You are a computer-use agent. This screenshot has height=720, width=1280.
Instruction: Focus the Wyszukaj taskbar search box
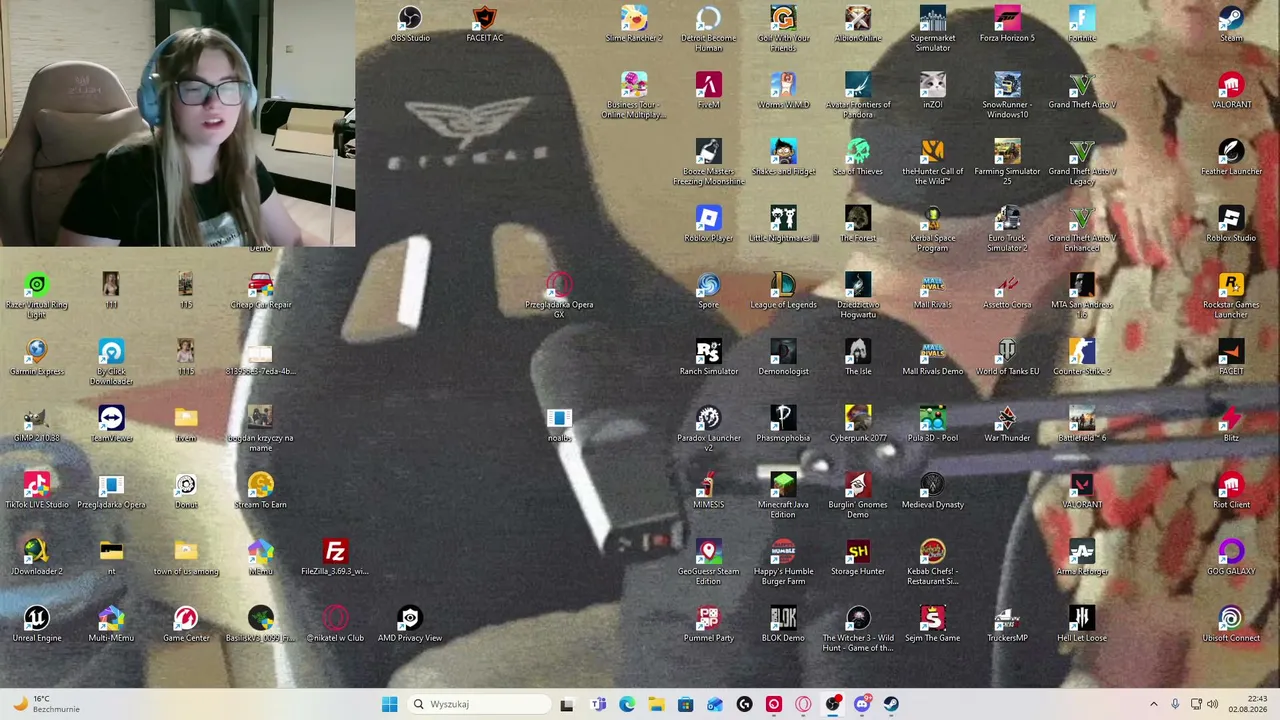point(478,704)
